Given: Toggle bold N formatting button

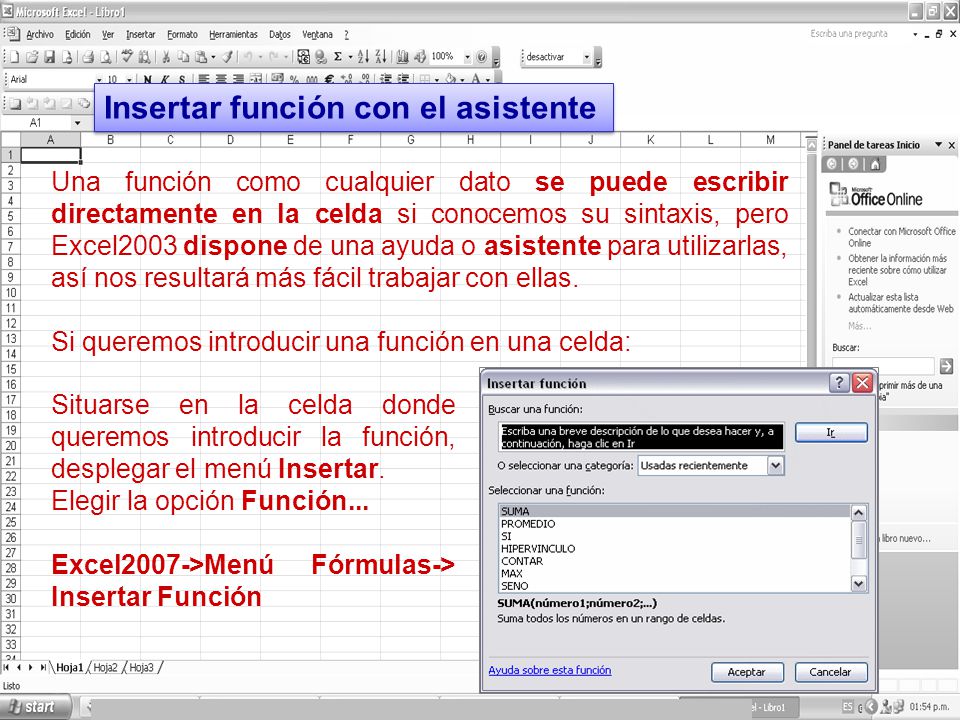Looking at the screenshot, I should coord(148,80).
